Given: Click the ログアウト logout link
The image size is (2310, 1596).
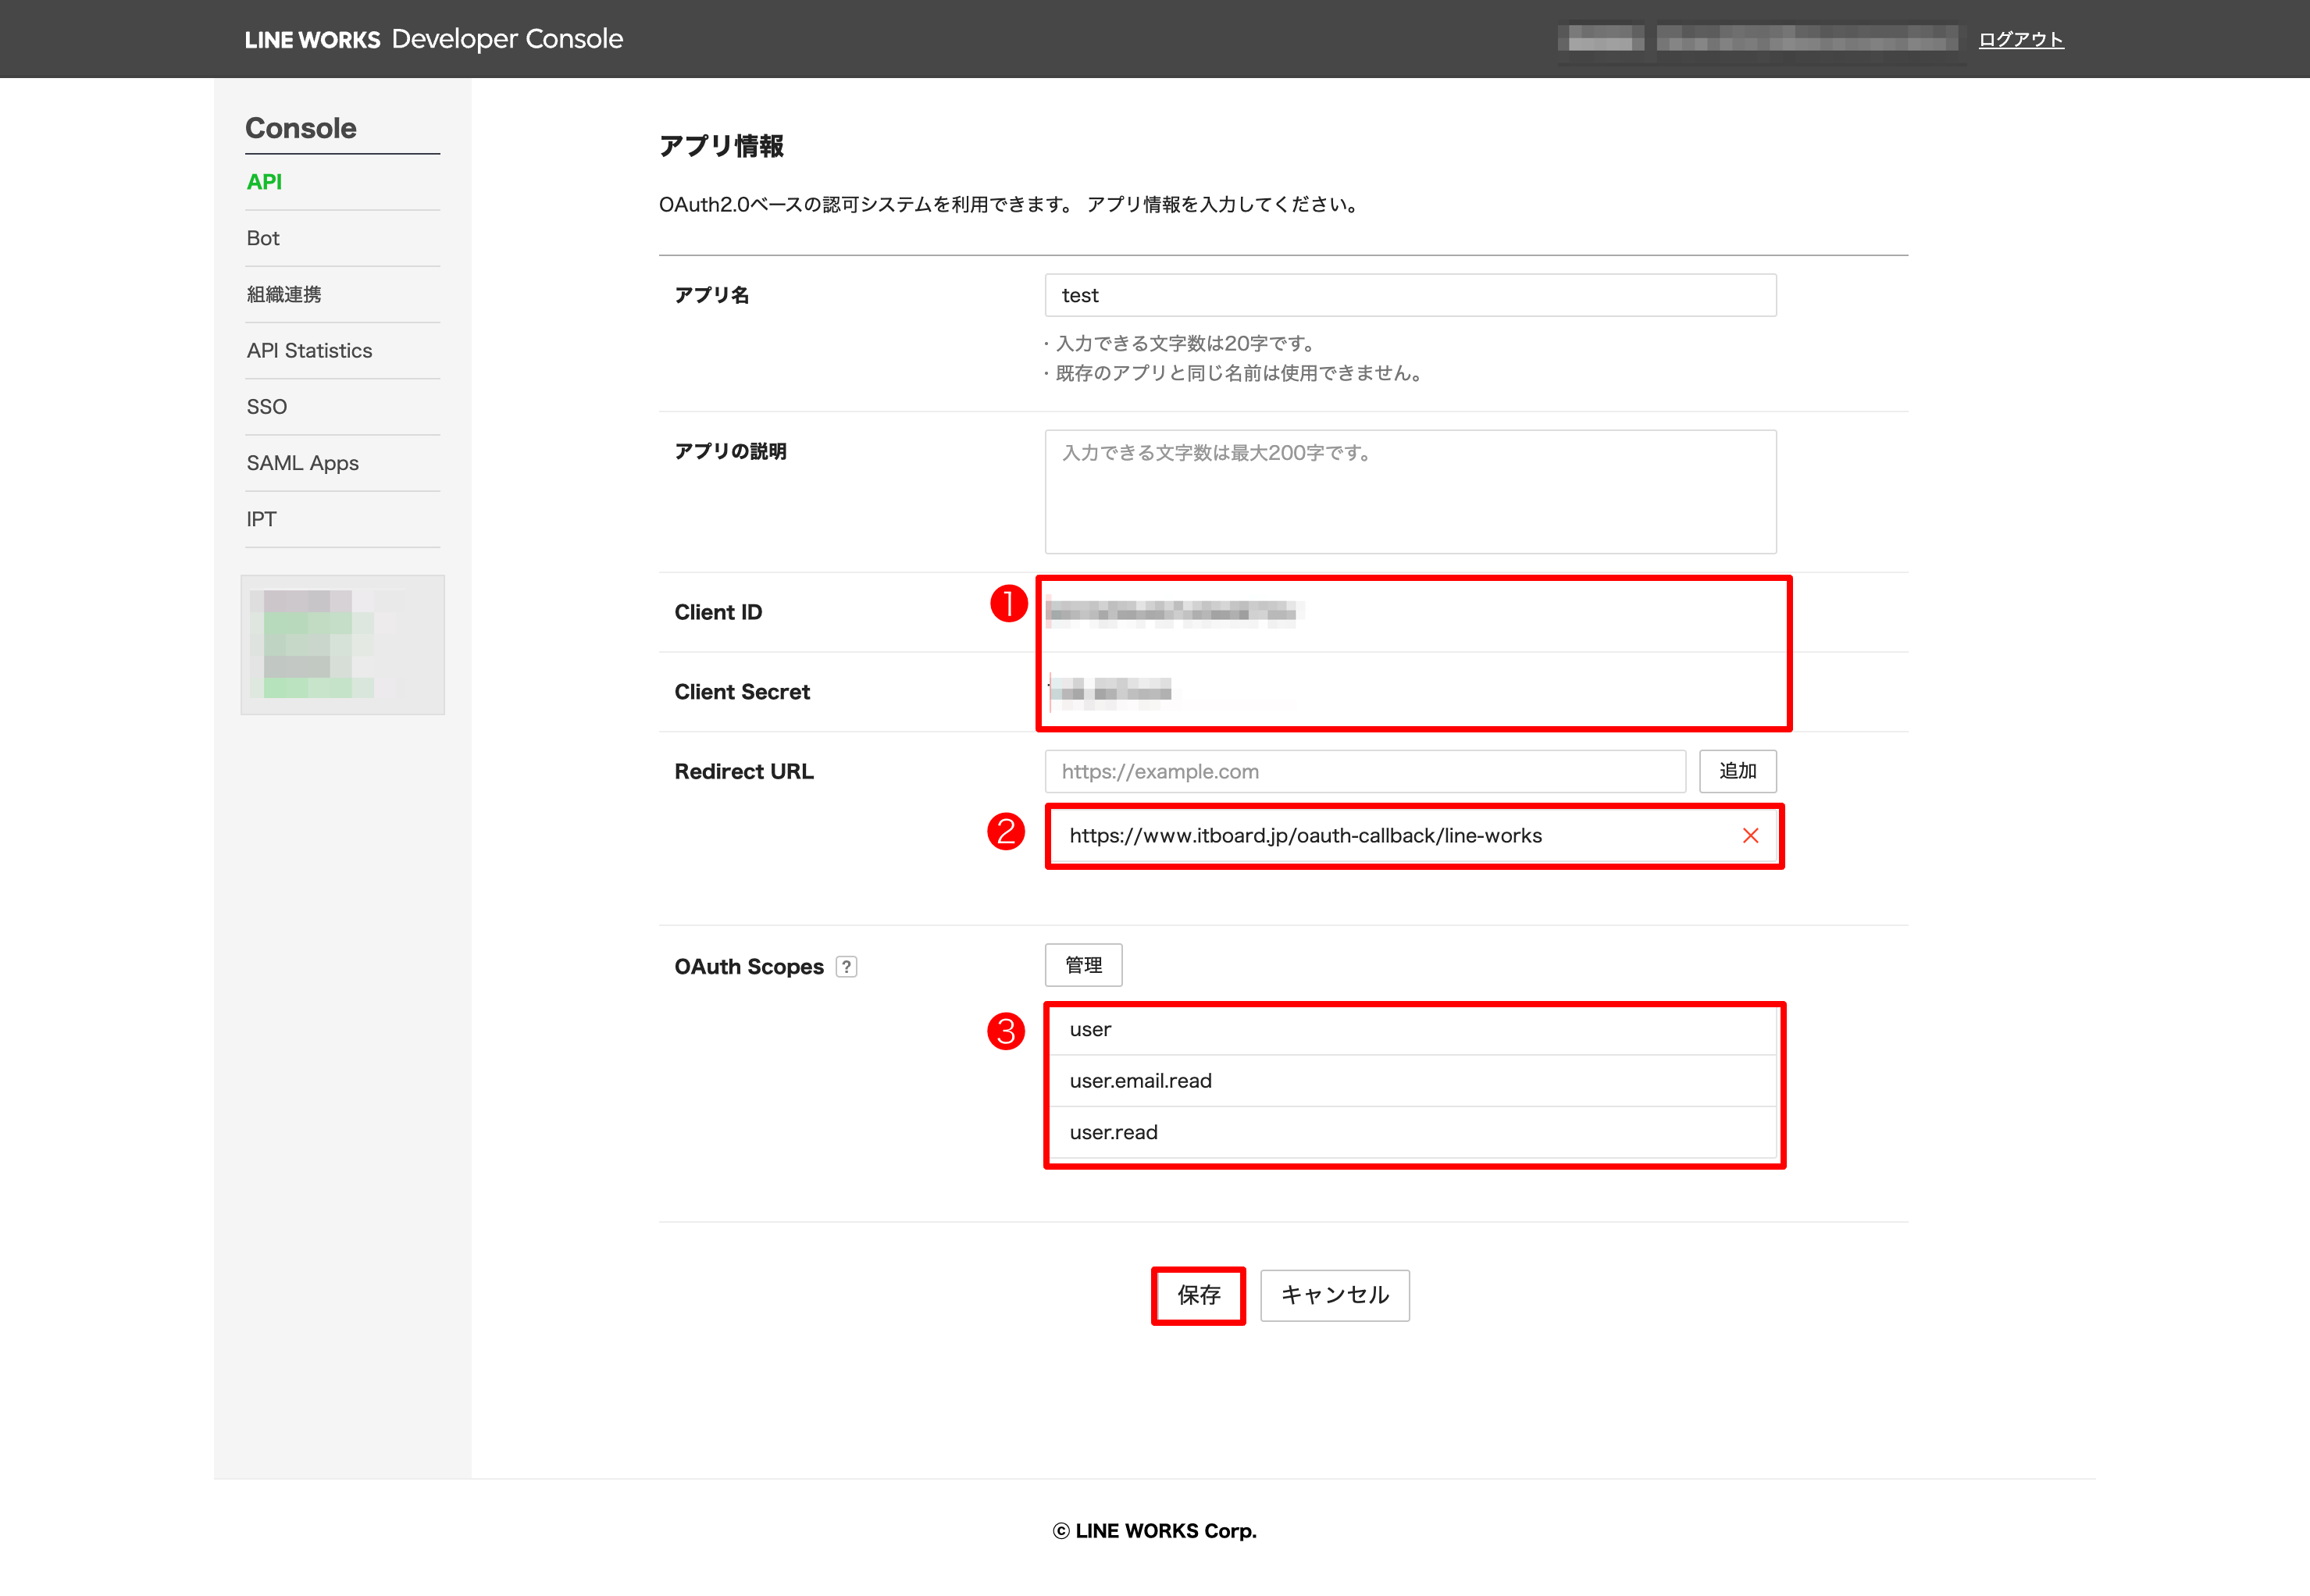Looking at the screenshot, I should point(2020,40).
